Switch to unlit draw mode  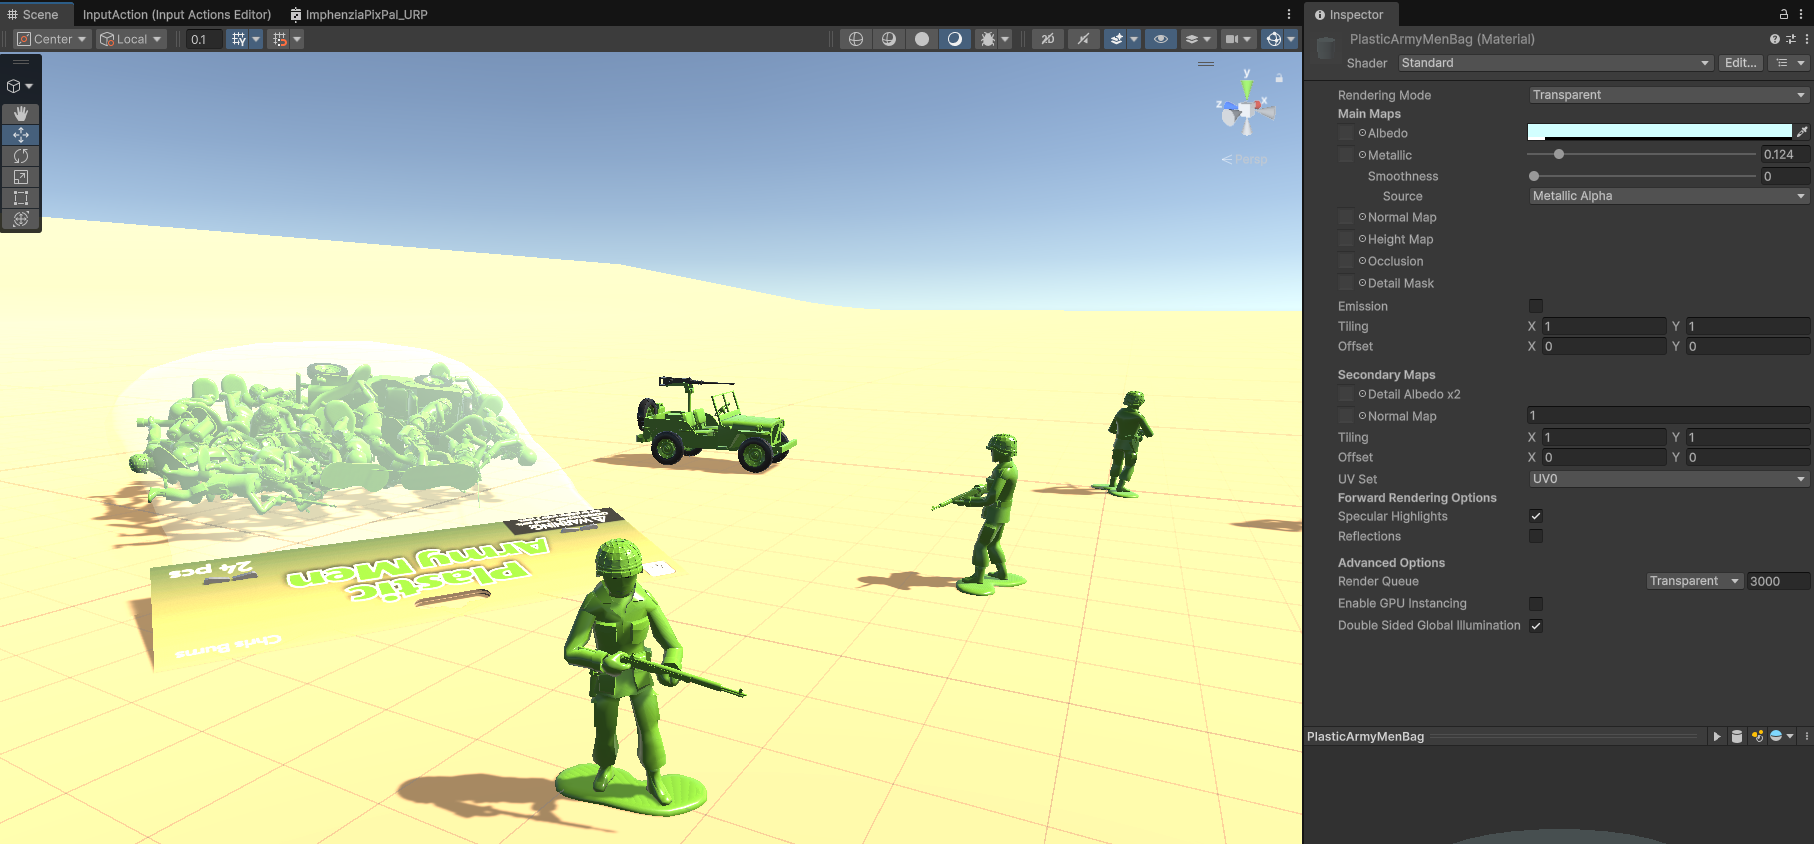coord(922,39)
